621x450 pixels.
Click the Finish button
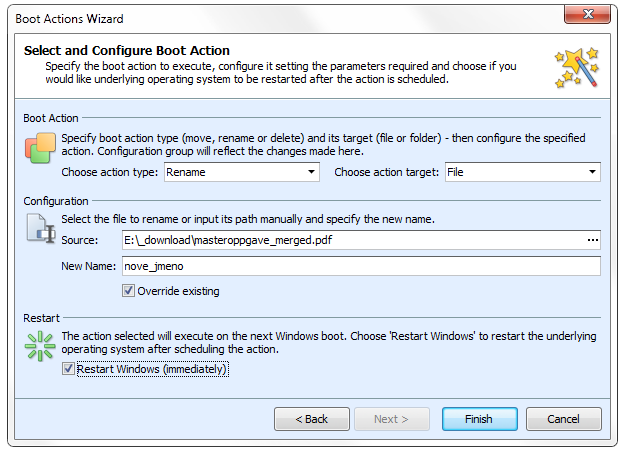pos(479,419)
